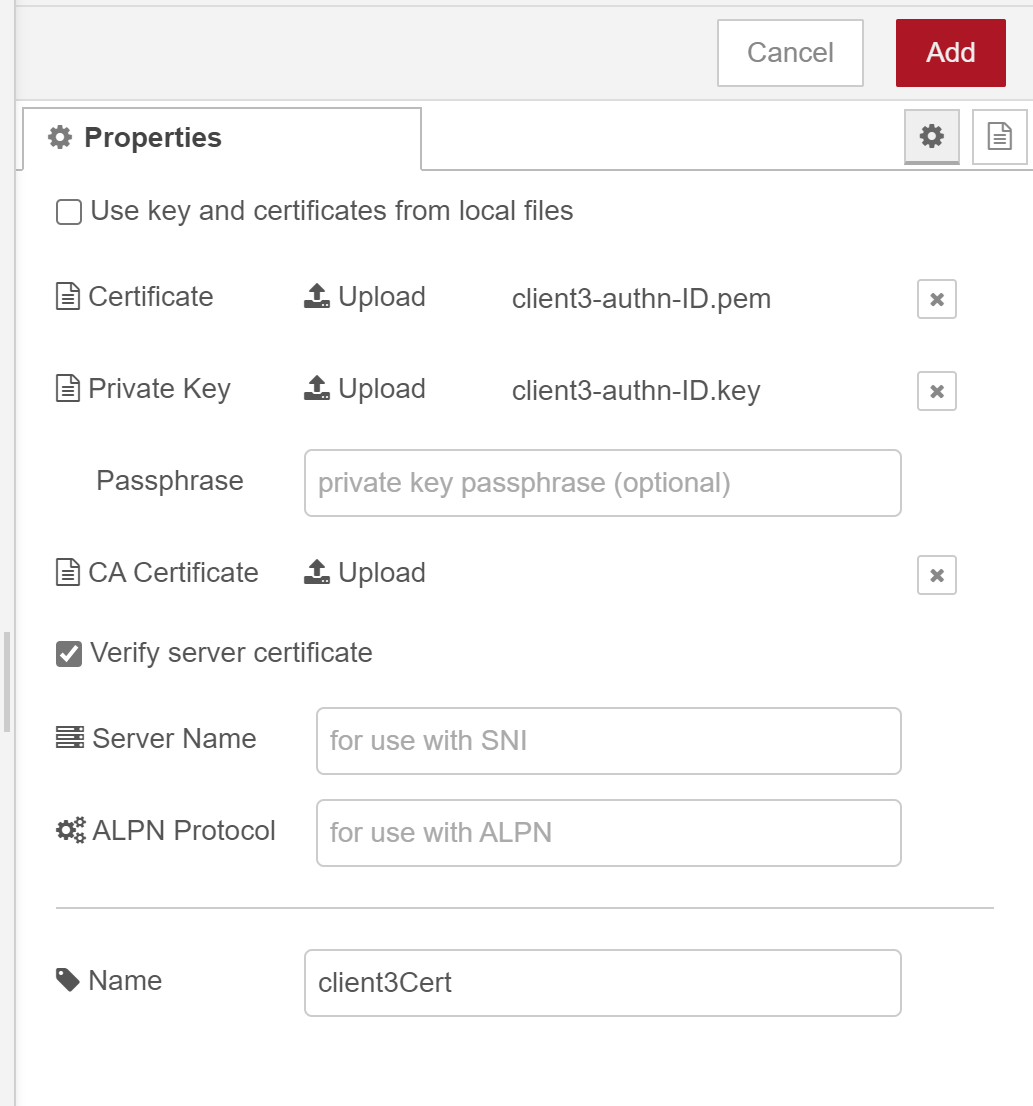Clear the CA Certificate file
1033x1106 pixels.
(936, 575)
